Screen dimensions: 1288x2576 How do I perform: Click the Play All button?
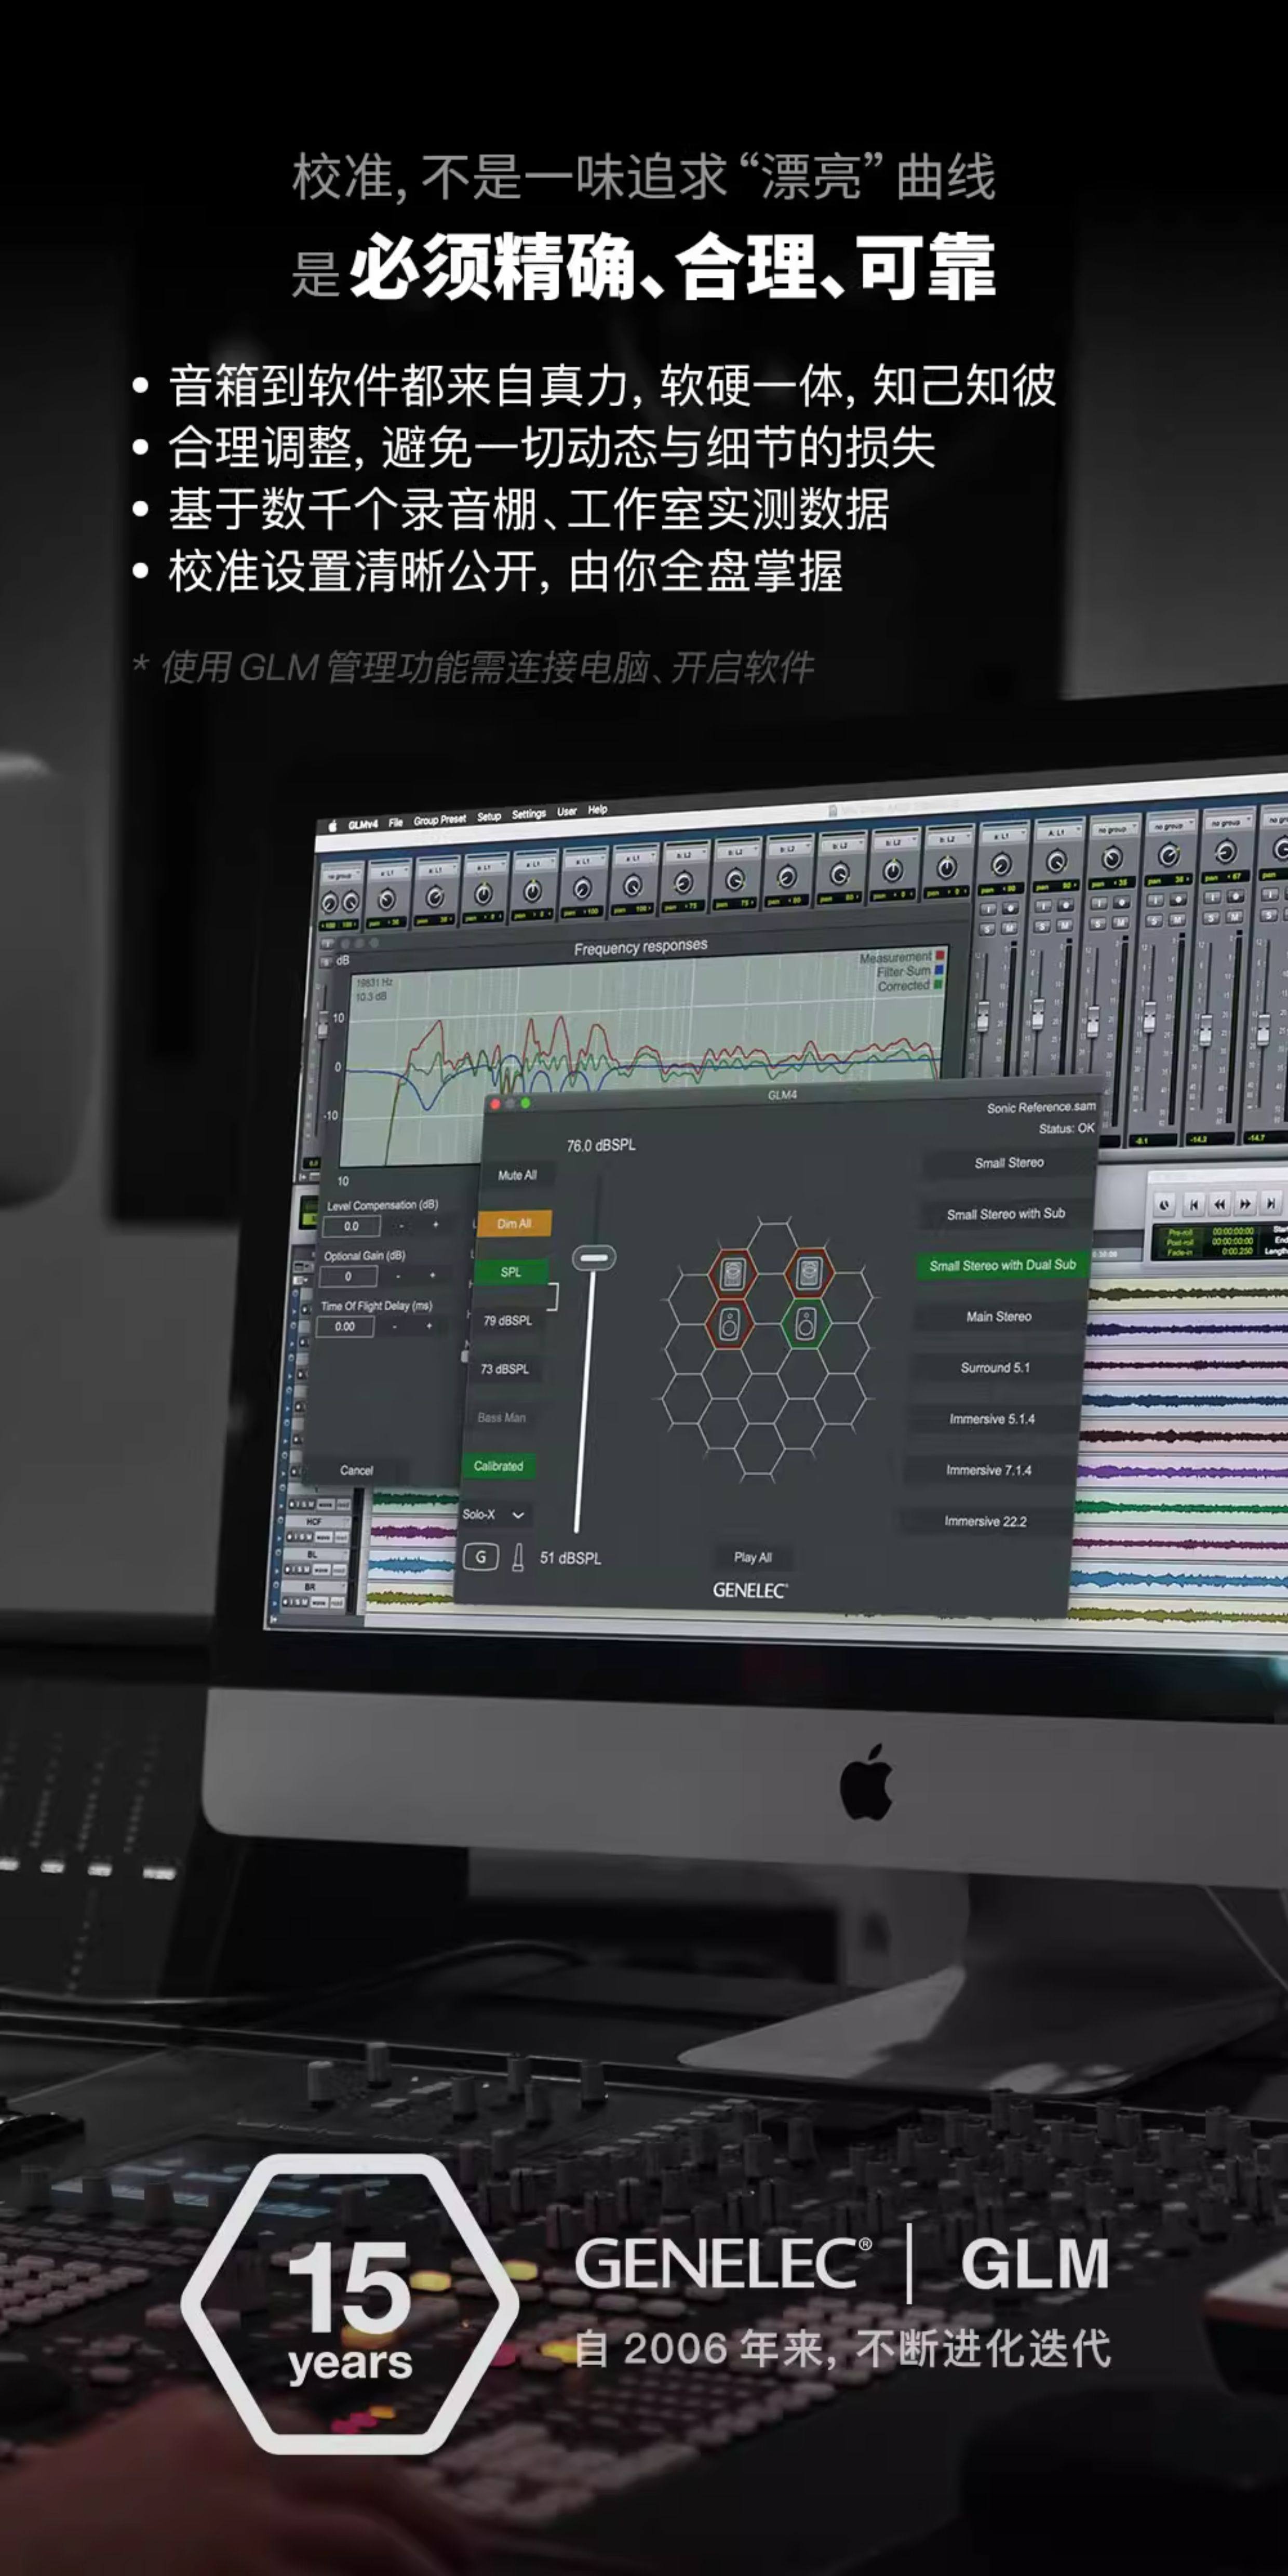point(753,1557)
